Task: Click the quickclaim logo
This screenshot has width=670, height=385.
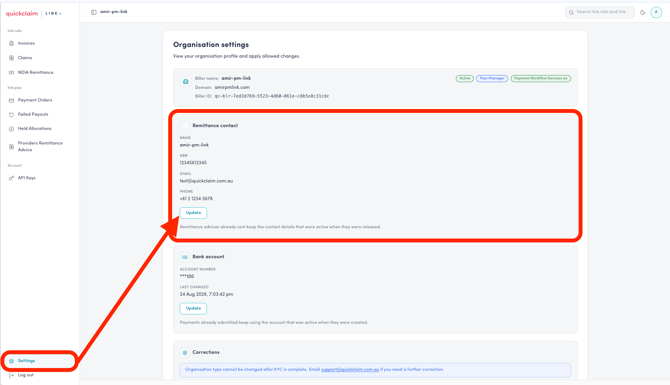Action: (22, 13)
